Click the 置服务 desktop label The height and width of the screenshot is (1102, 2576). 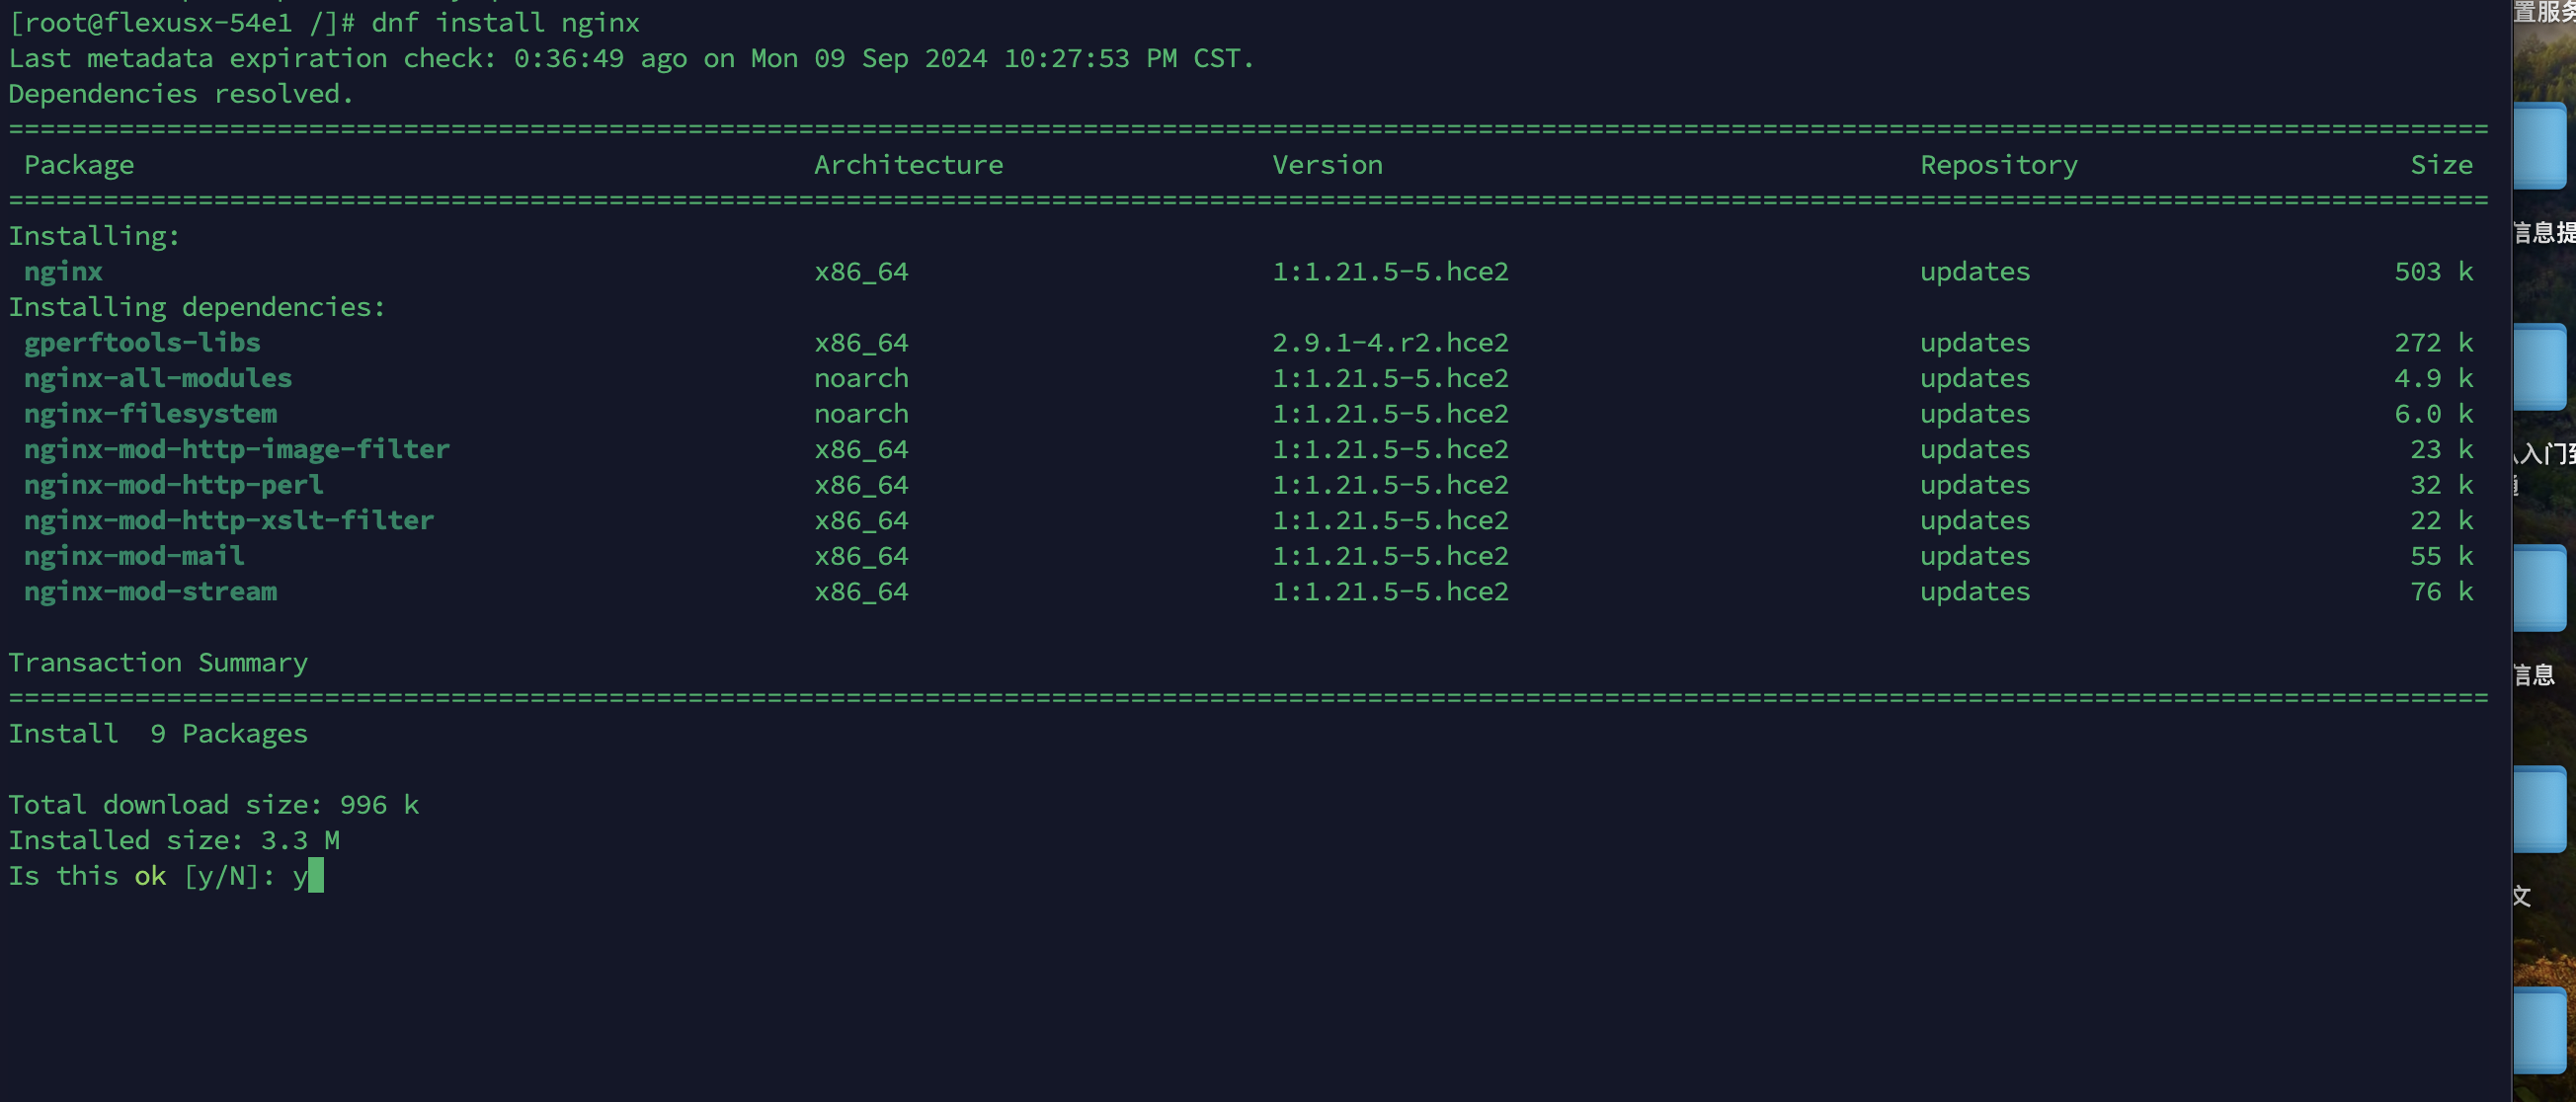2545,12
